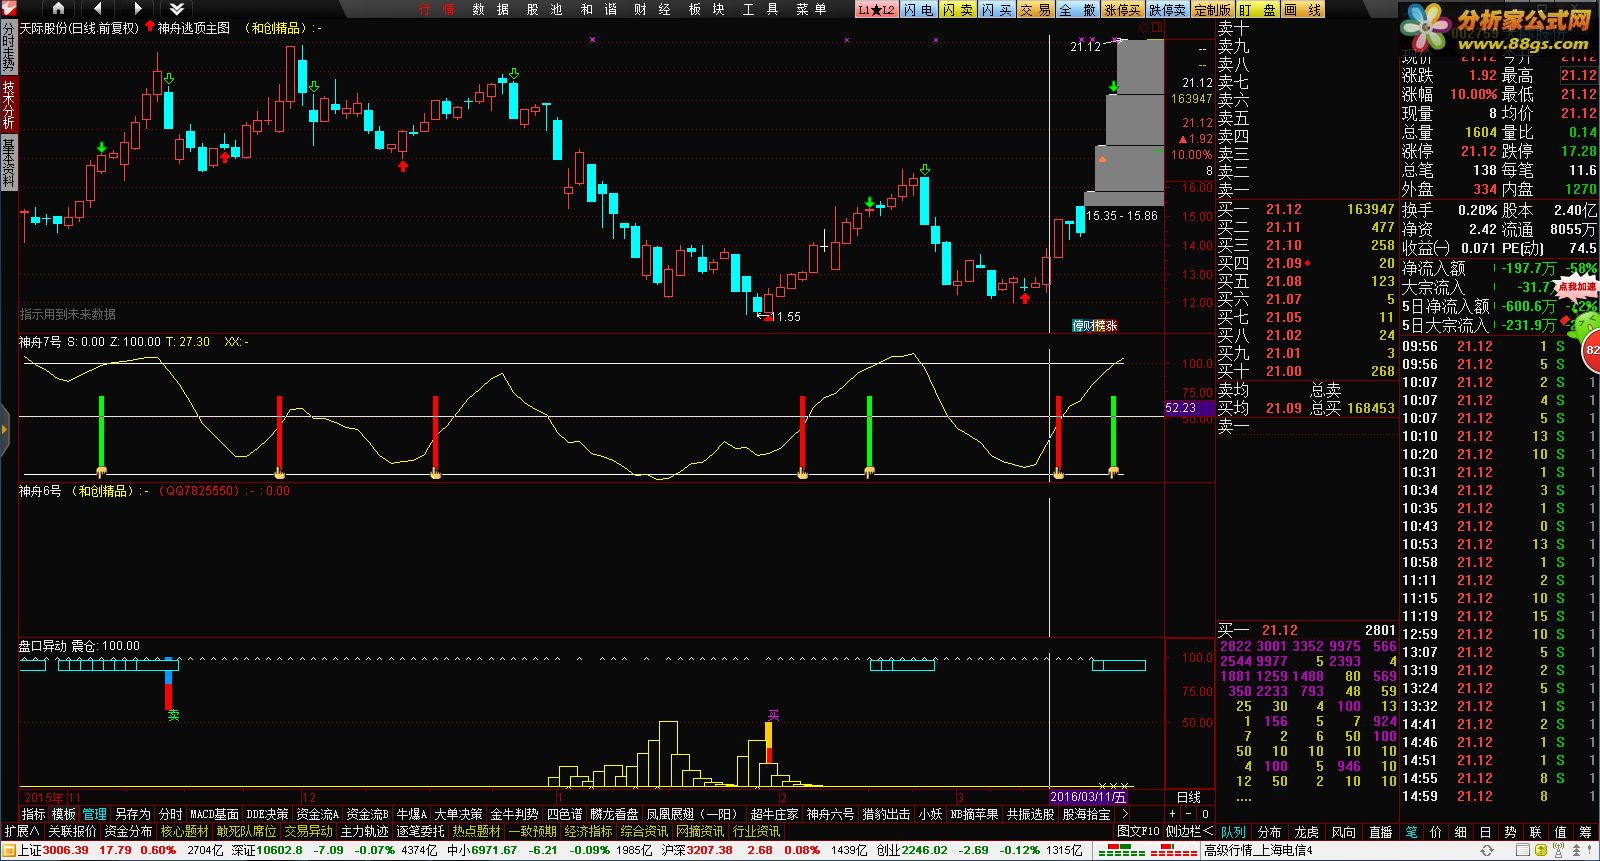Switch to the 基本资料 side tab
Viewport: 1600px width, 861px height.
click(8, 163)
